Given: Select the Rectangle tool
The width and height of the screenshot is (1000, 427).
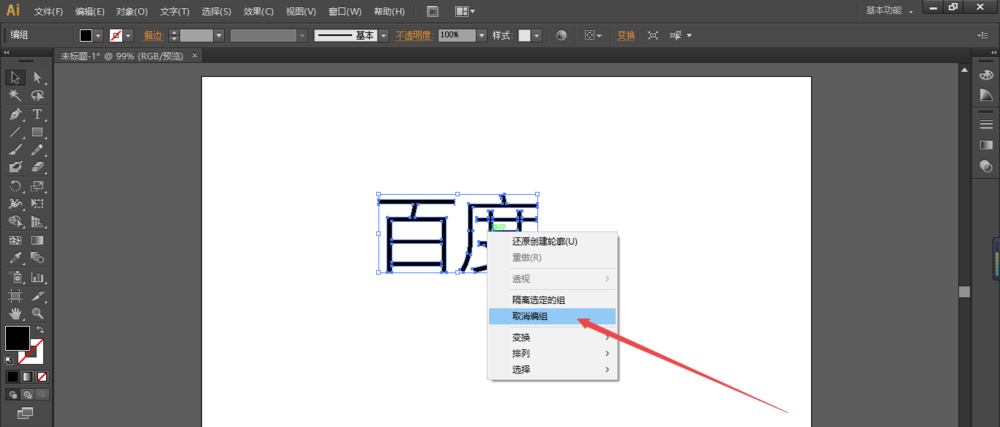Looking at the screenshot, I should click(x=38, y=132).
